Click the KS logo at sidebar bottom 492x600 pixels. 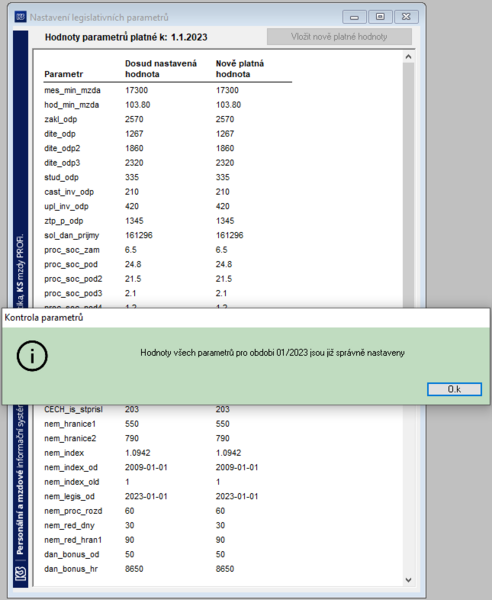[21, 573]
